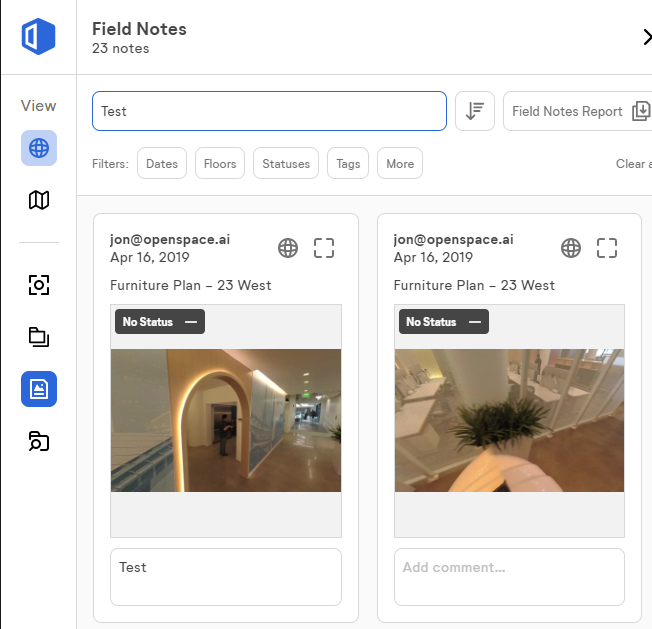
Task: Click the 23 notes count text
Action: tap(121, 48)
